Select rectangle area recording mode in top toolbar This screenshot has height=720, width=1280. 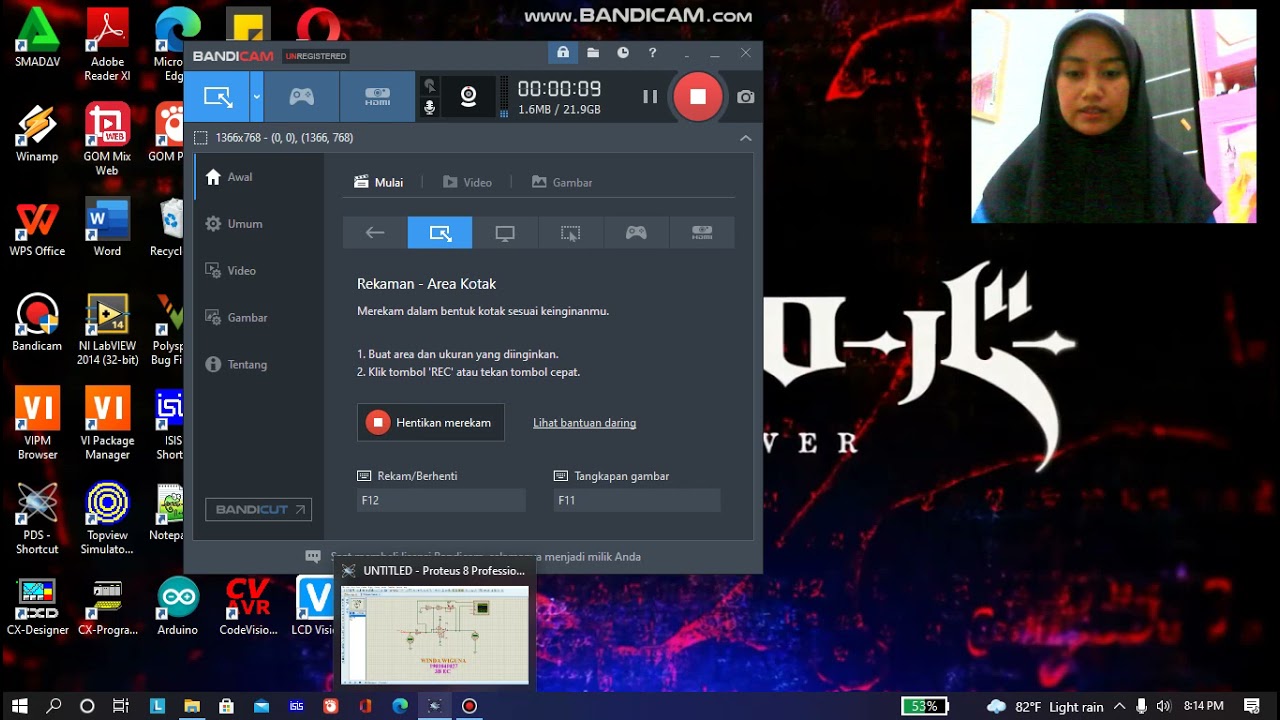217,97
